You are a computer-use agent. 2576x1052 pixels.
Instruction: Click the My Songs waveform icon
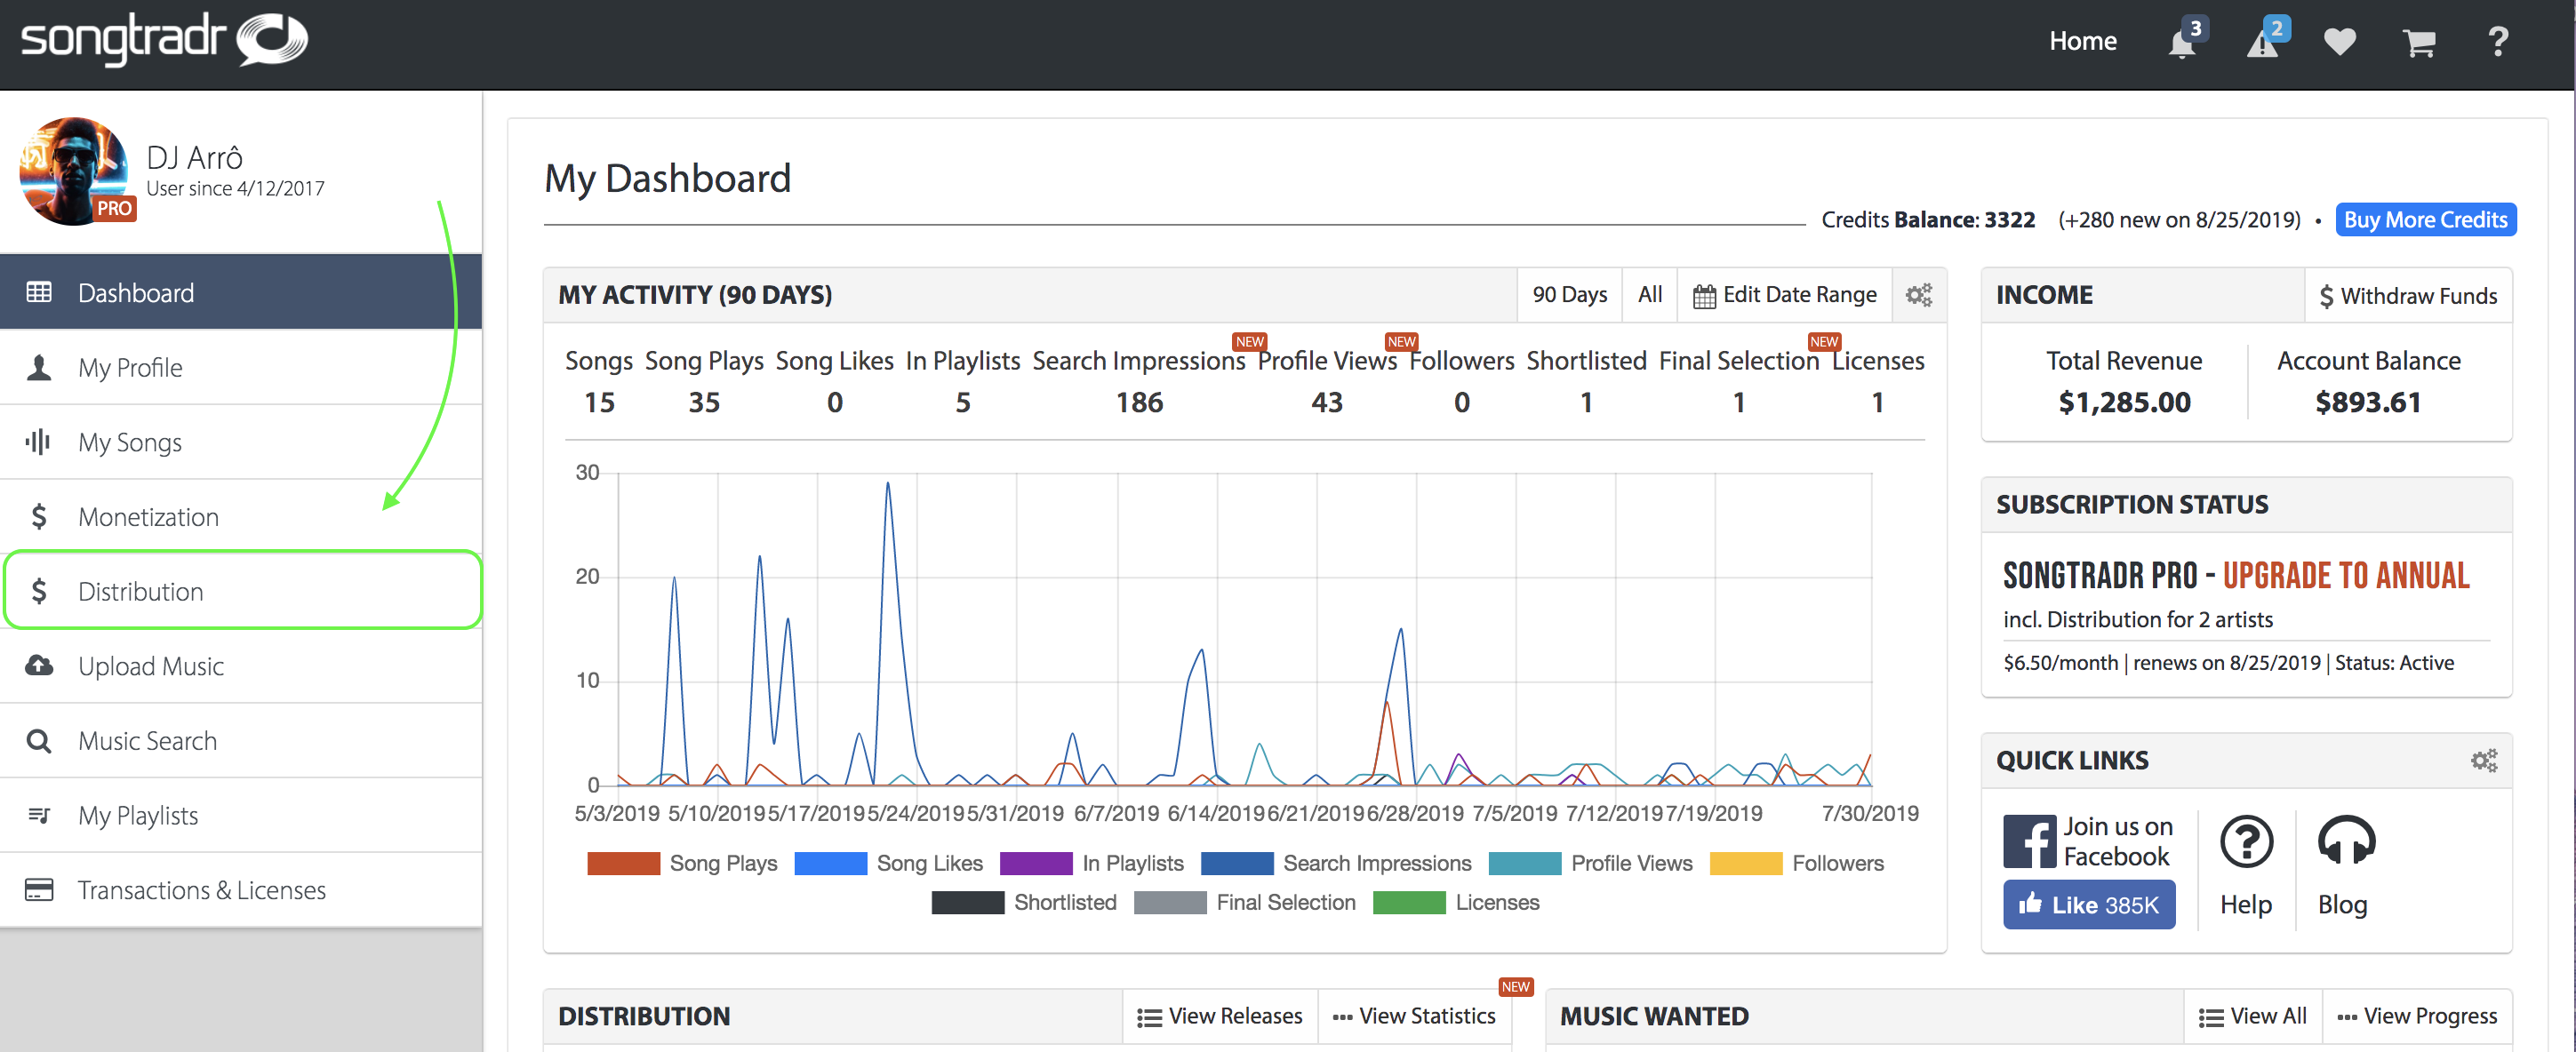[x=39, y=442]
